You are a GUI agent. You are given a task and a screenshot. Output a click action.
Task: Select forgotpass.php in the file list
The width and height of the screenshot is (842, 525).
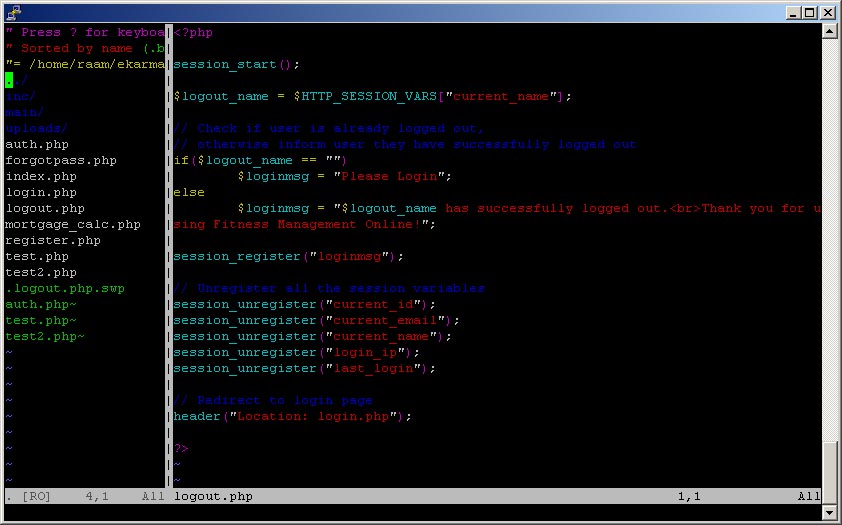coord(61,160)
